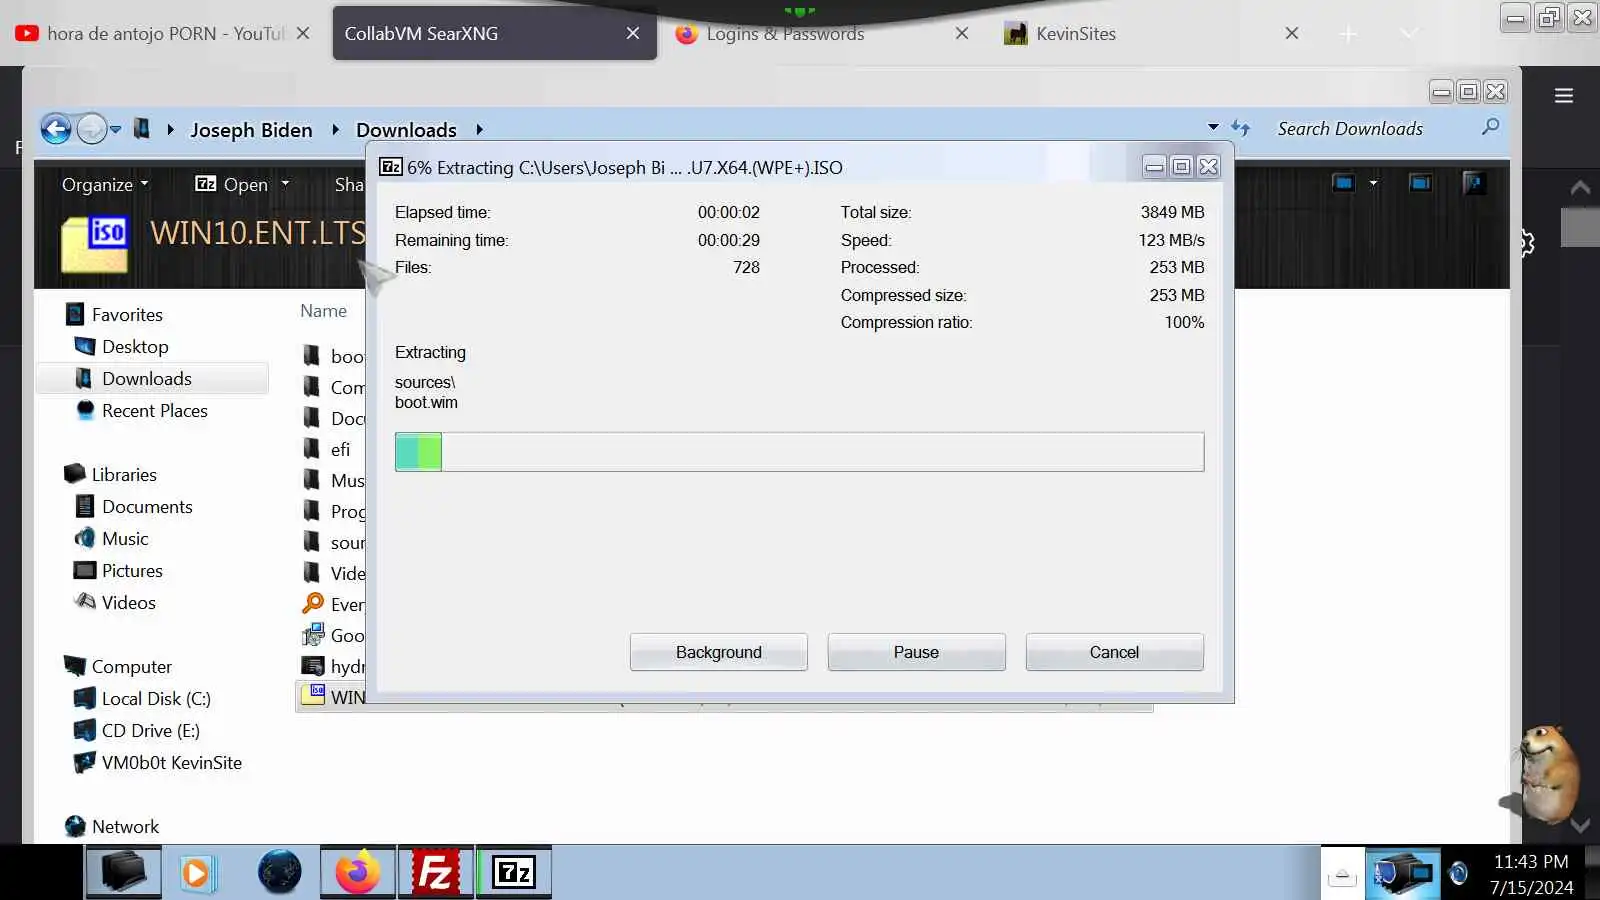Sort by the Name column header
The image size is (1600, 900).
(x=324, y=311)
